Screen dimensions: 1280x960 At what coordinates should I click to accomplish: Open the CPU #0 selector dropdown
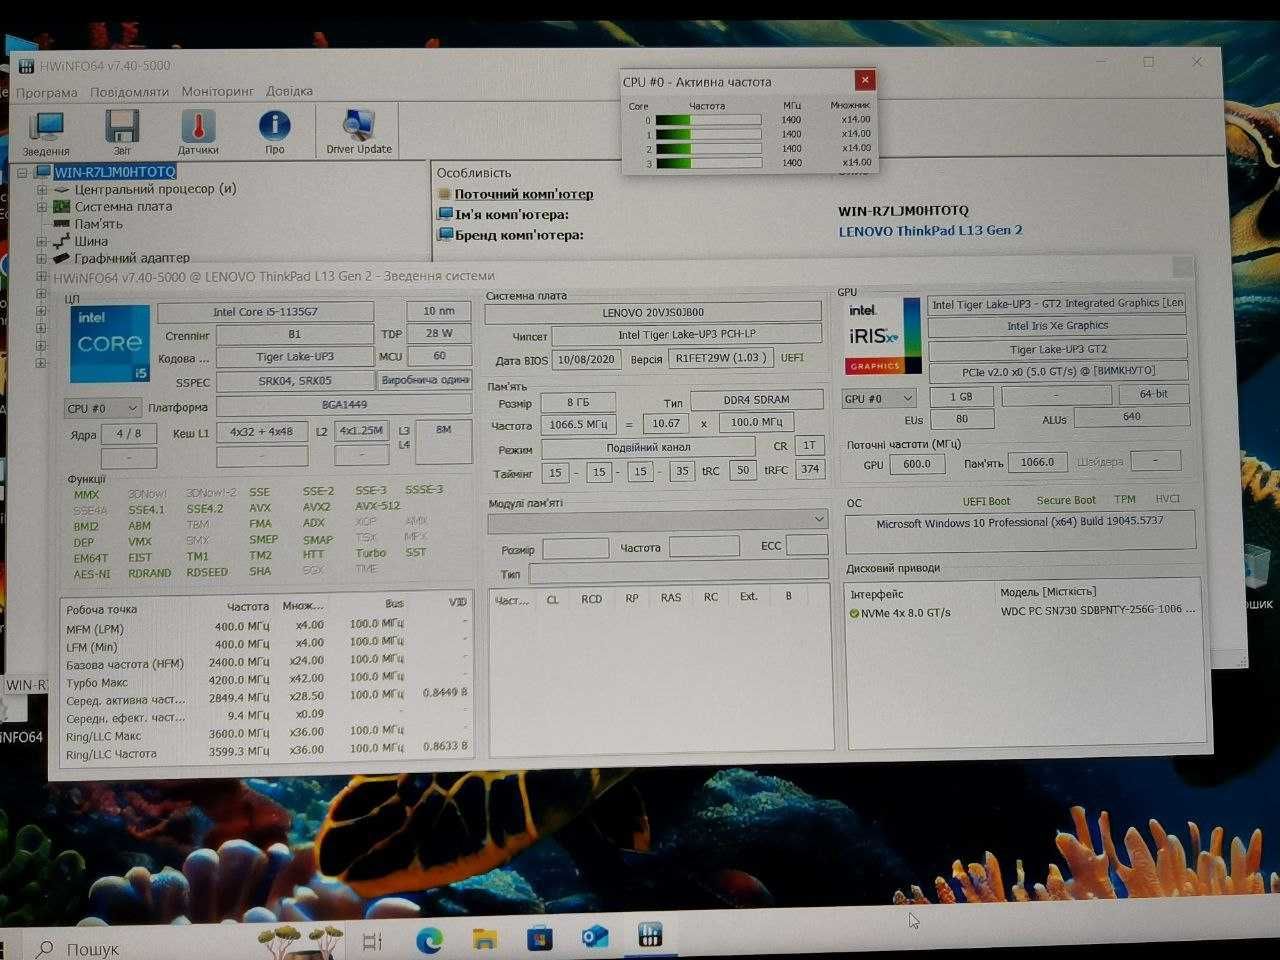tap(103, 408)
